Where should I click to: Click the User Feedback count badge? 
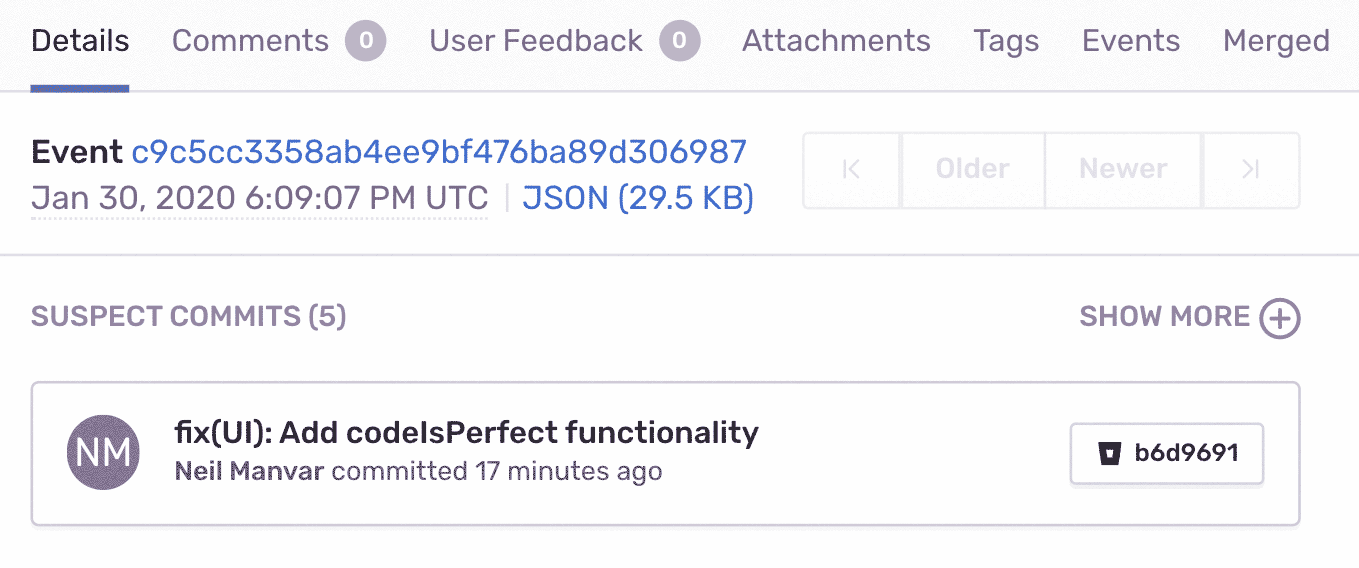pyautogui.click(x=680, y=41)
